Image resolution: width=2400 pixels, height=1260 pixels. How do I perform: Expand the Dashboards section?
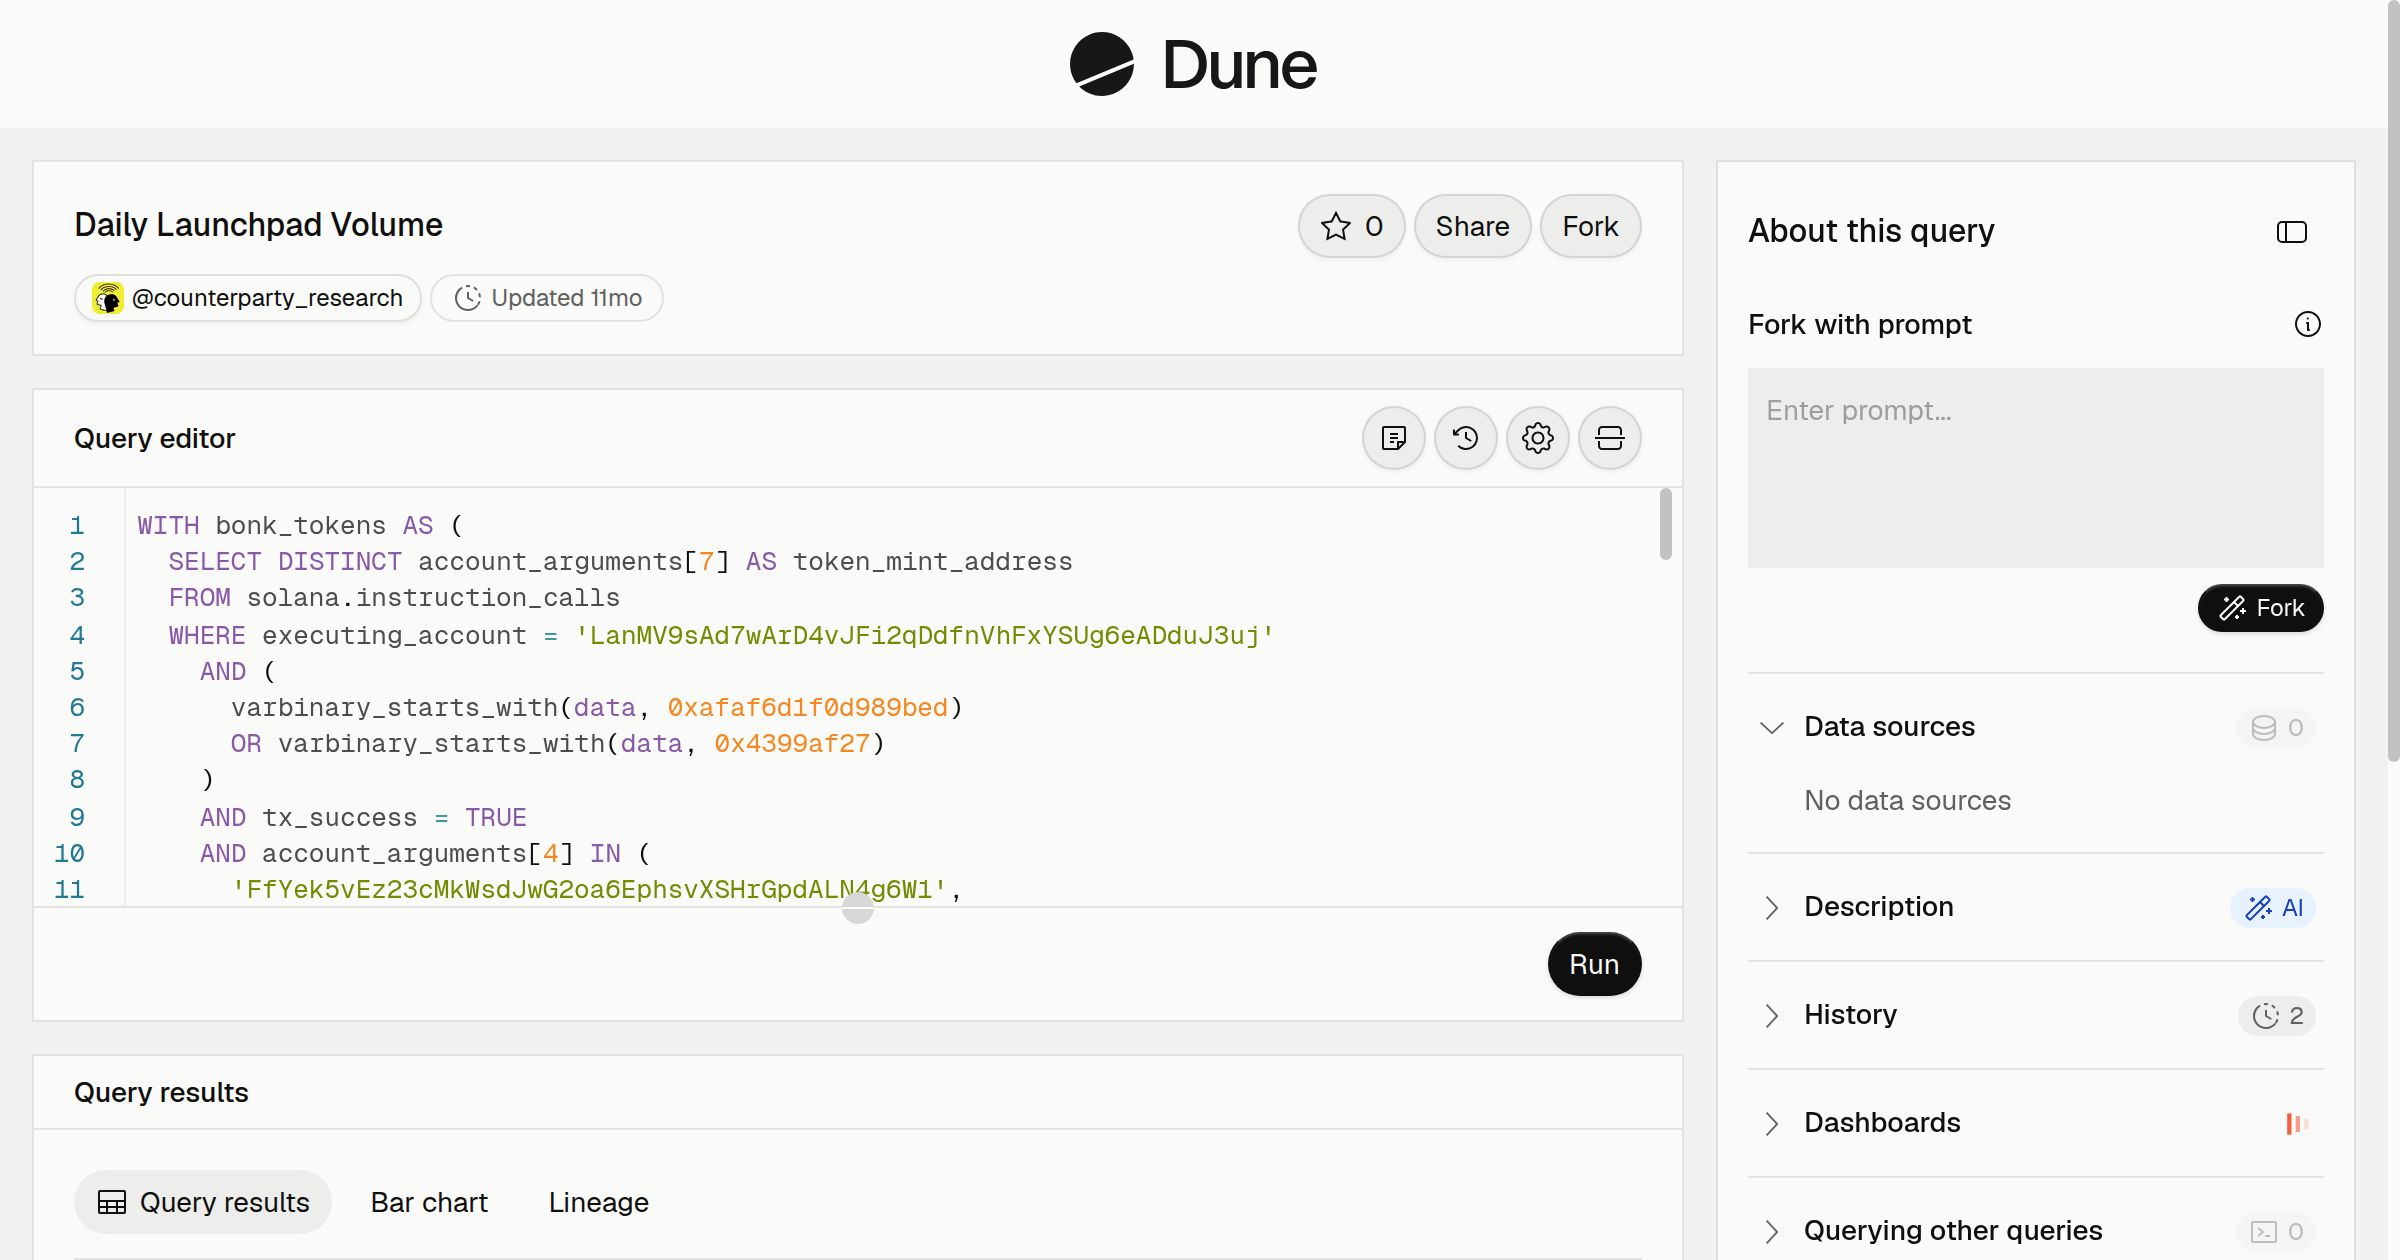pos(1771,1123)
